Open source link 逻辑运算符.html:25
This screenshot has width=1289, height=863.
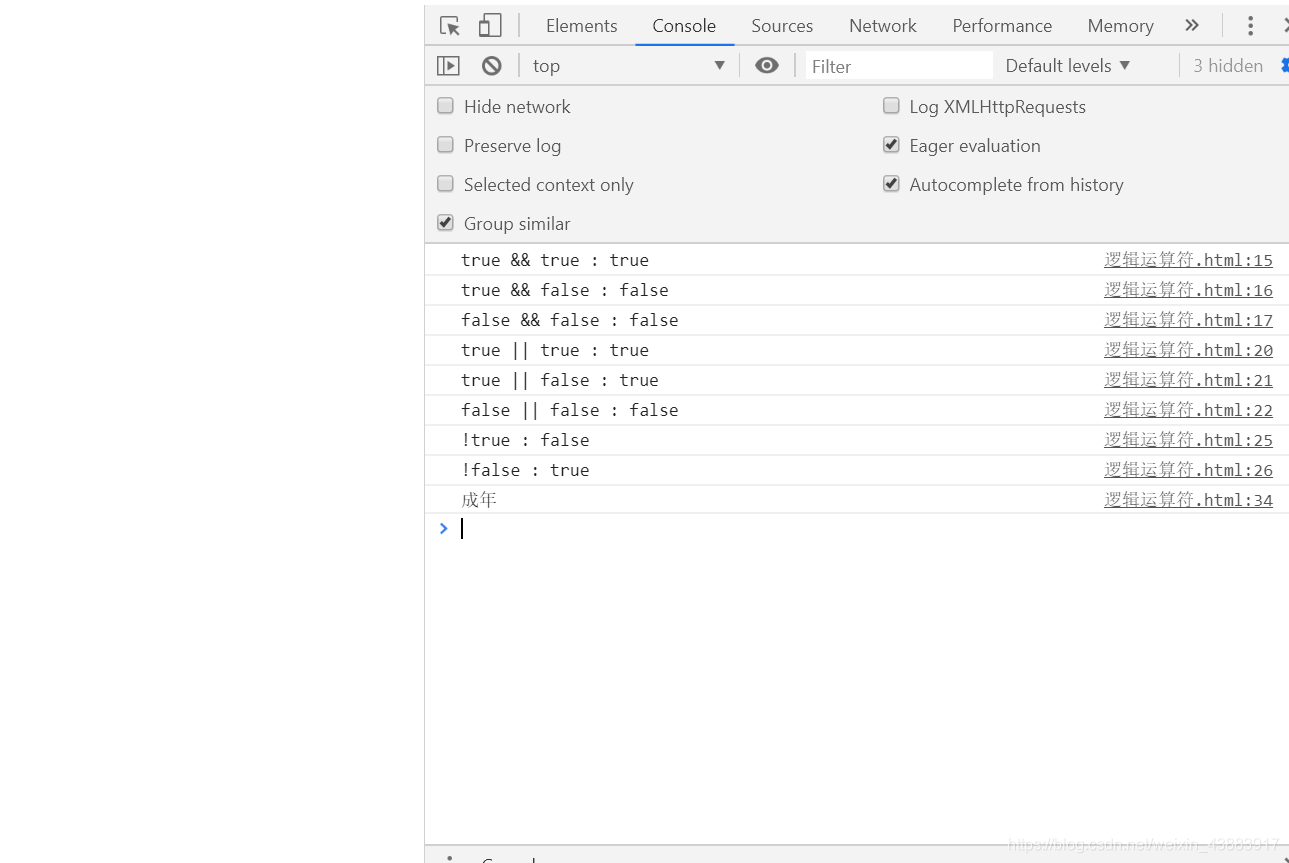pyautogui.click(x=1188, y=440)
